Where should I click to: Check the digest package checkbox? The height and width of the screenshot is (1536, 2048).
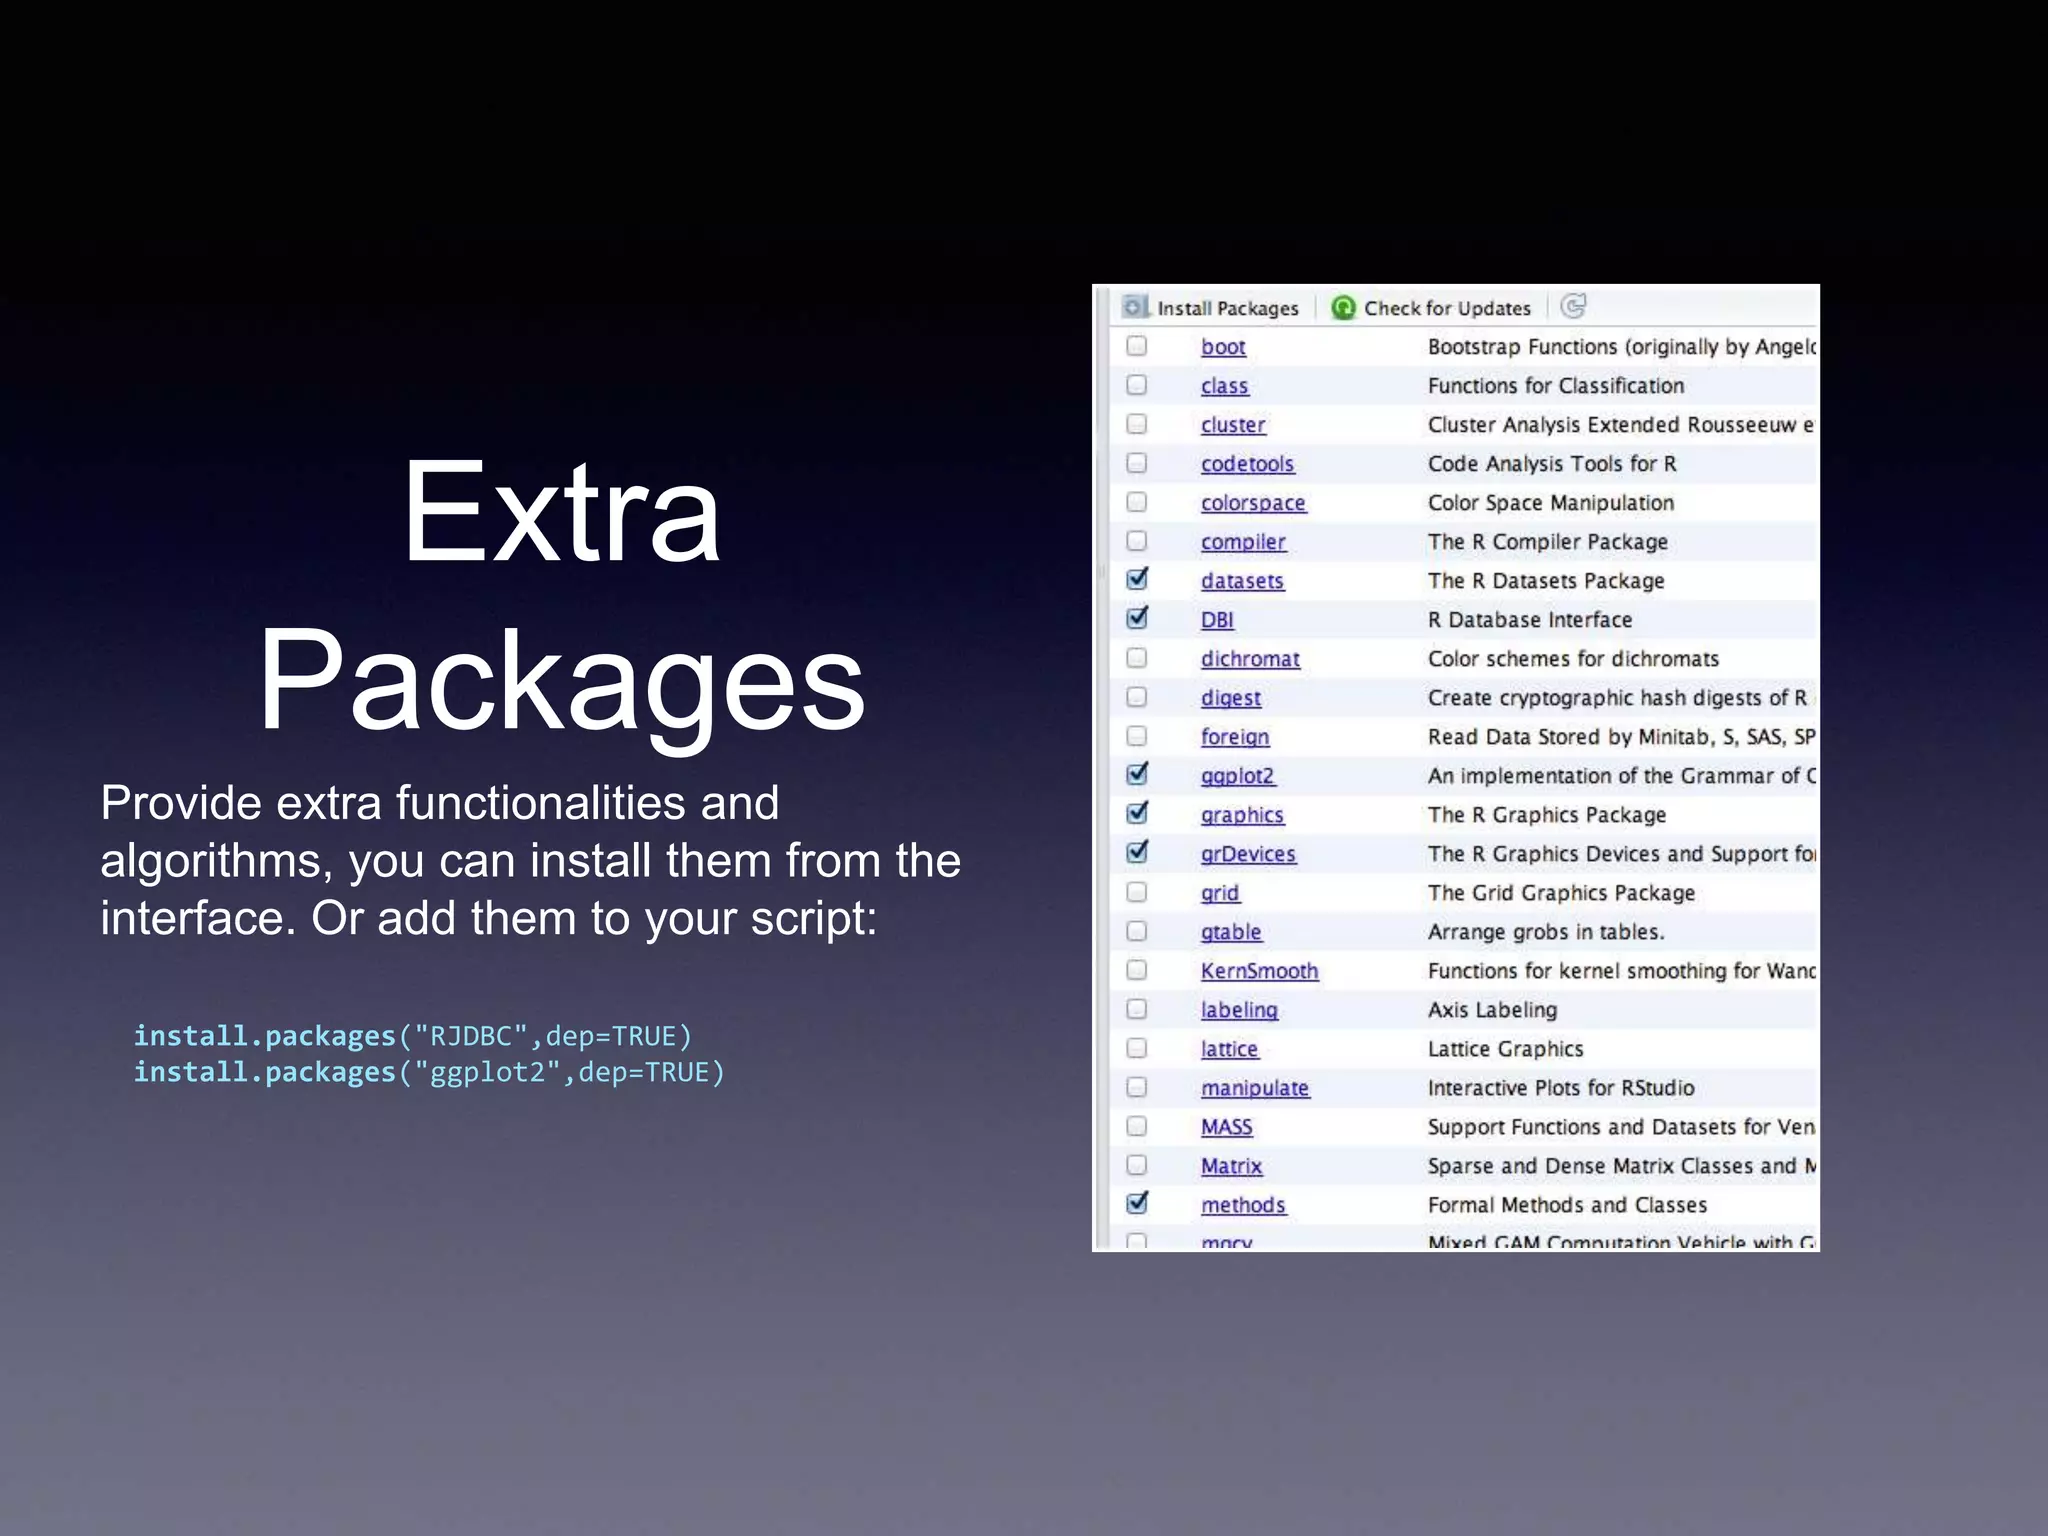[1137, 697]
